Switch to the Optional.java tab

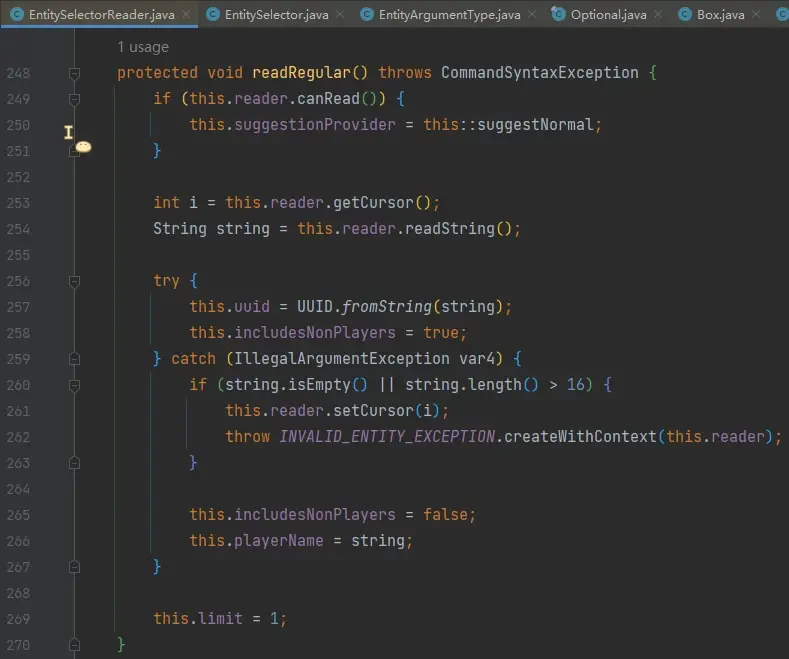(x=608, y=15)
